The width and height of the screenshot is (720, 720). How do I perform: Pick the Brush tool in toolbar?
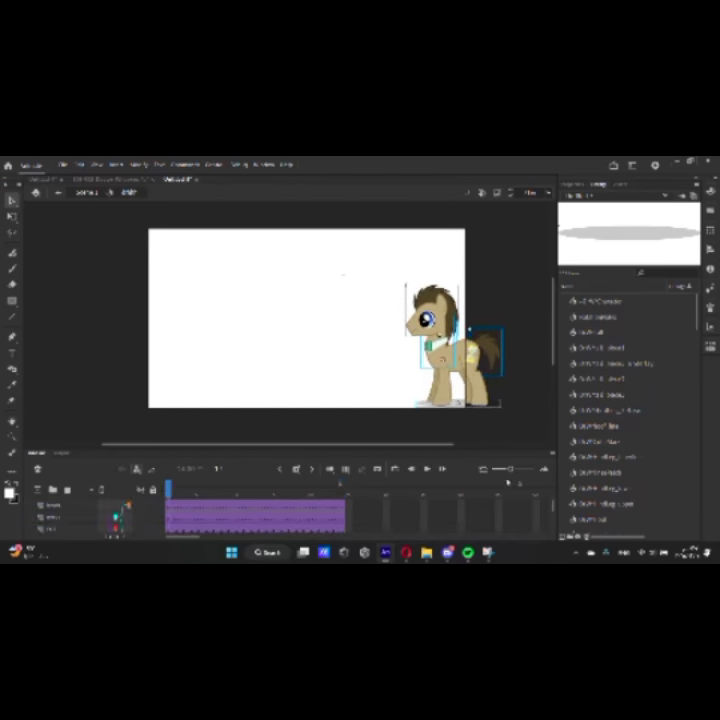12,268
